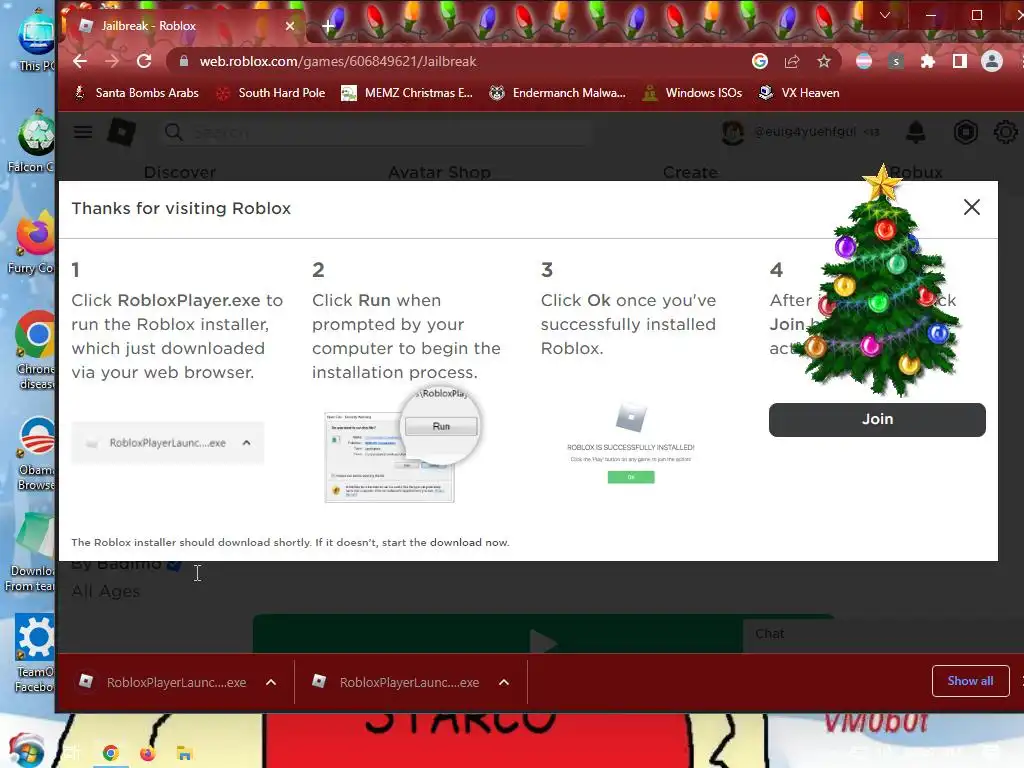
Task: Go to the Avatar Shop tab
Action: click(440, 172)
